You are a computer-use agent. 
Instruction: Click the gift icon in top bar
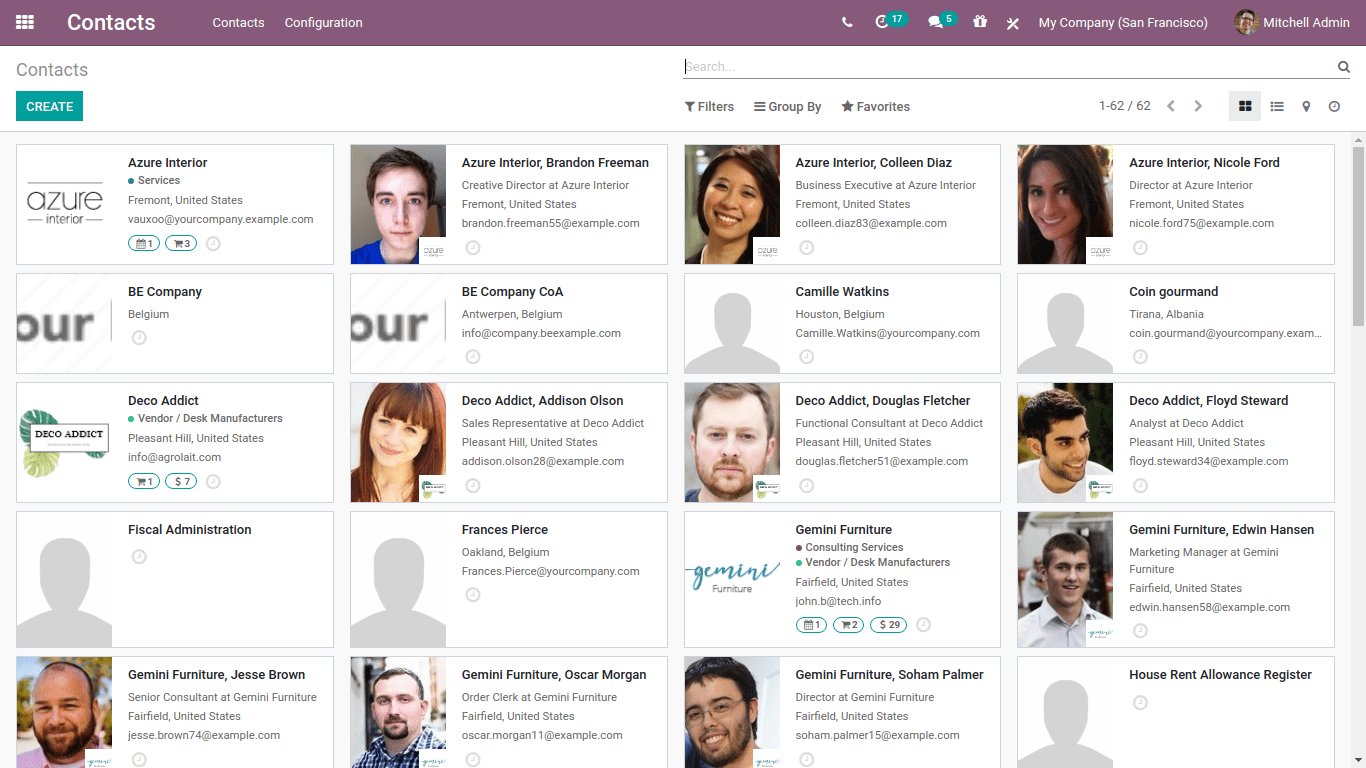point(980,21)
